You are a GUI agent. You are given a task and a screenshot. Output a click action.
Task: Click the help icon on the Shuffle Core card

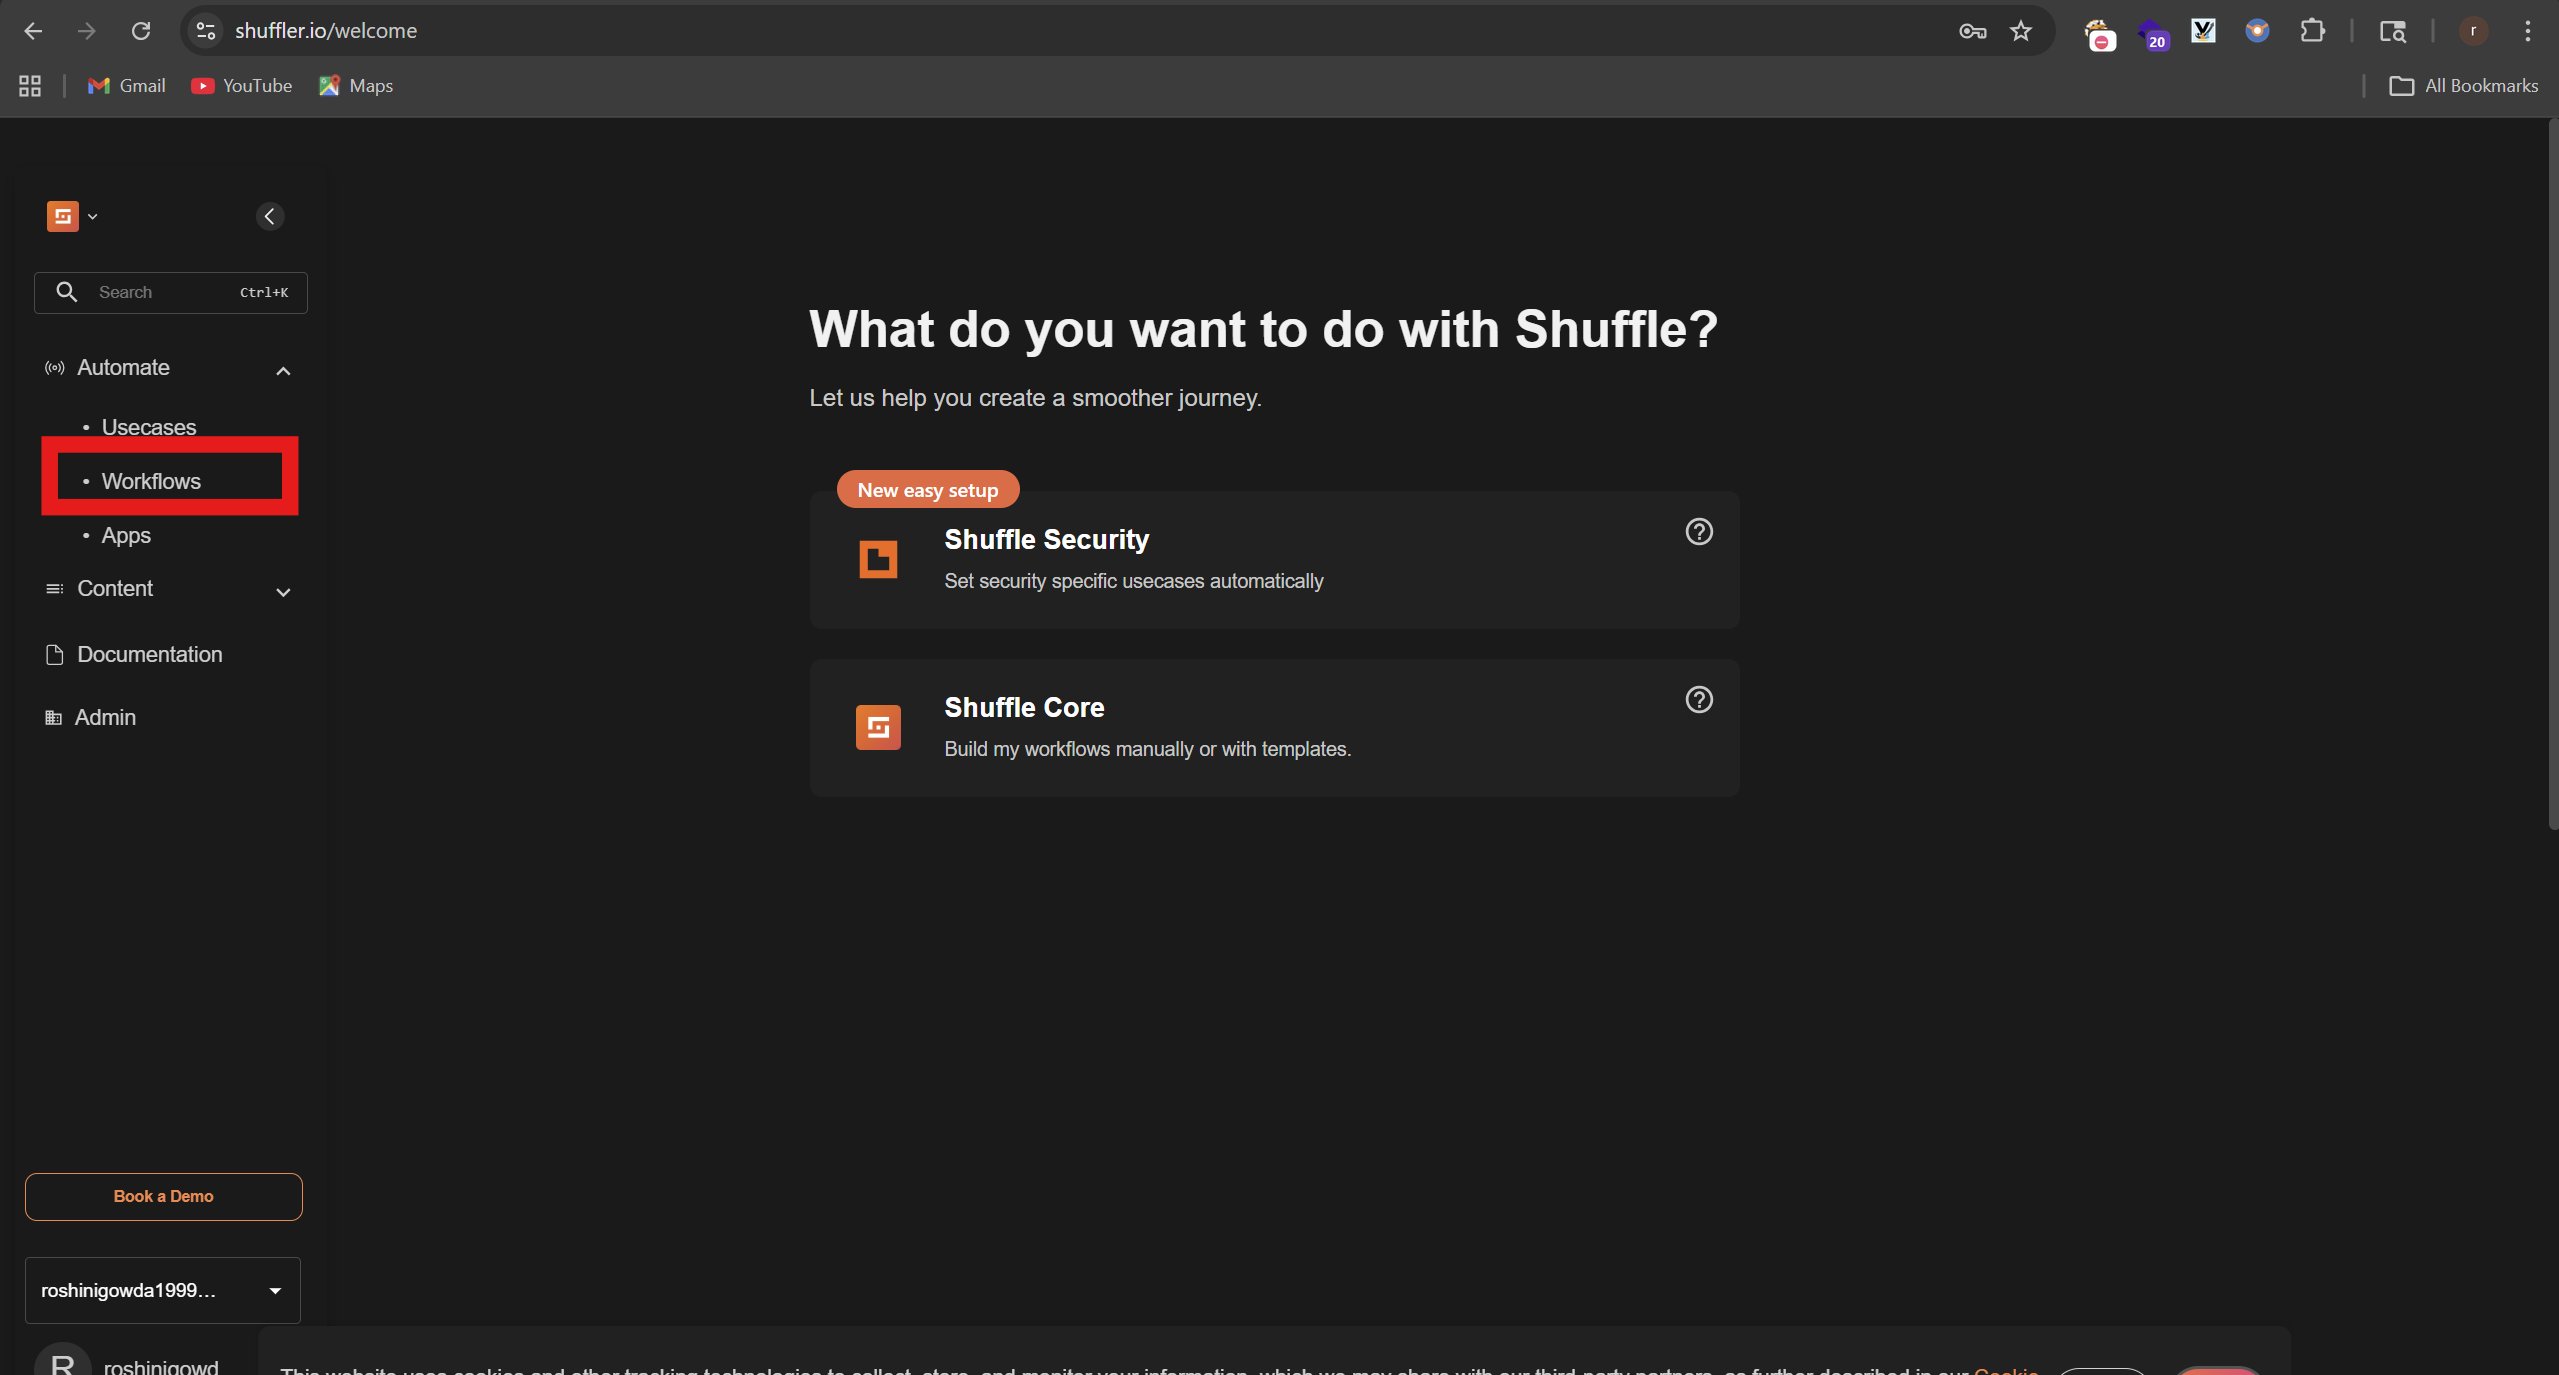1699,700
